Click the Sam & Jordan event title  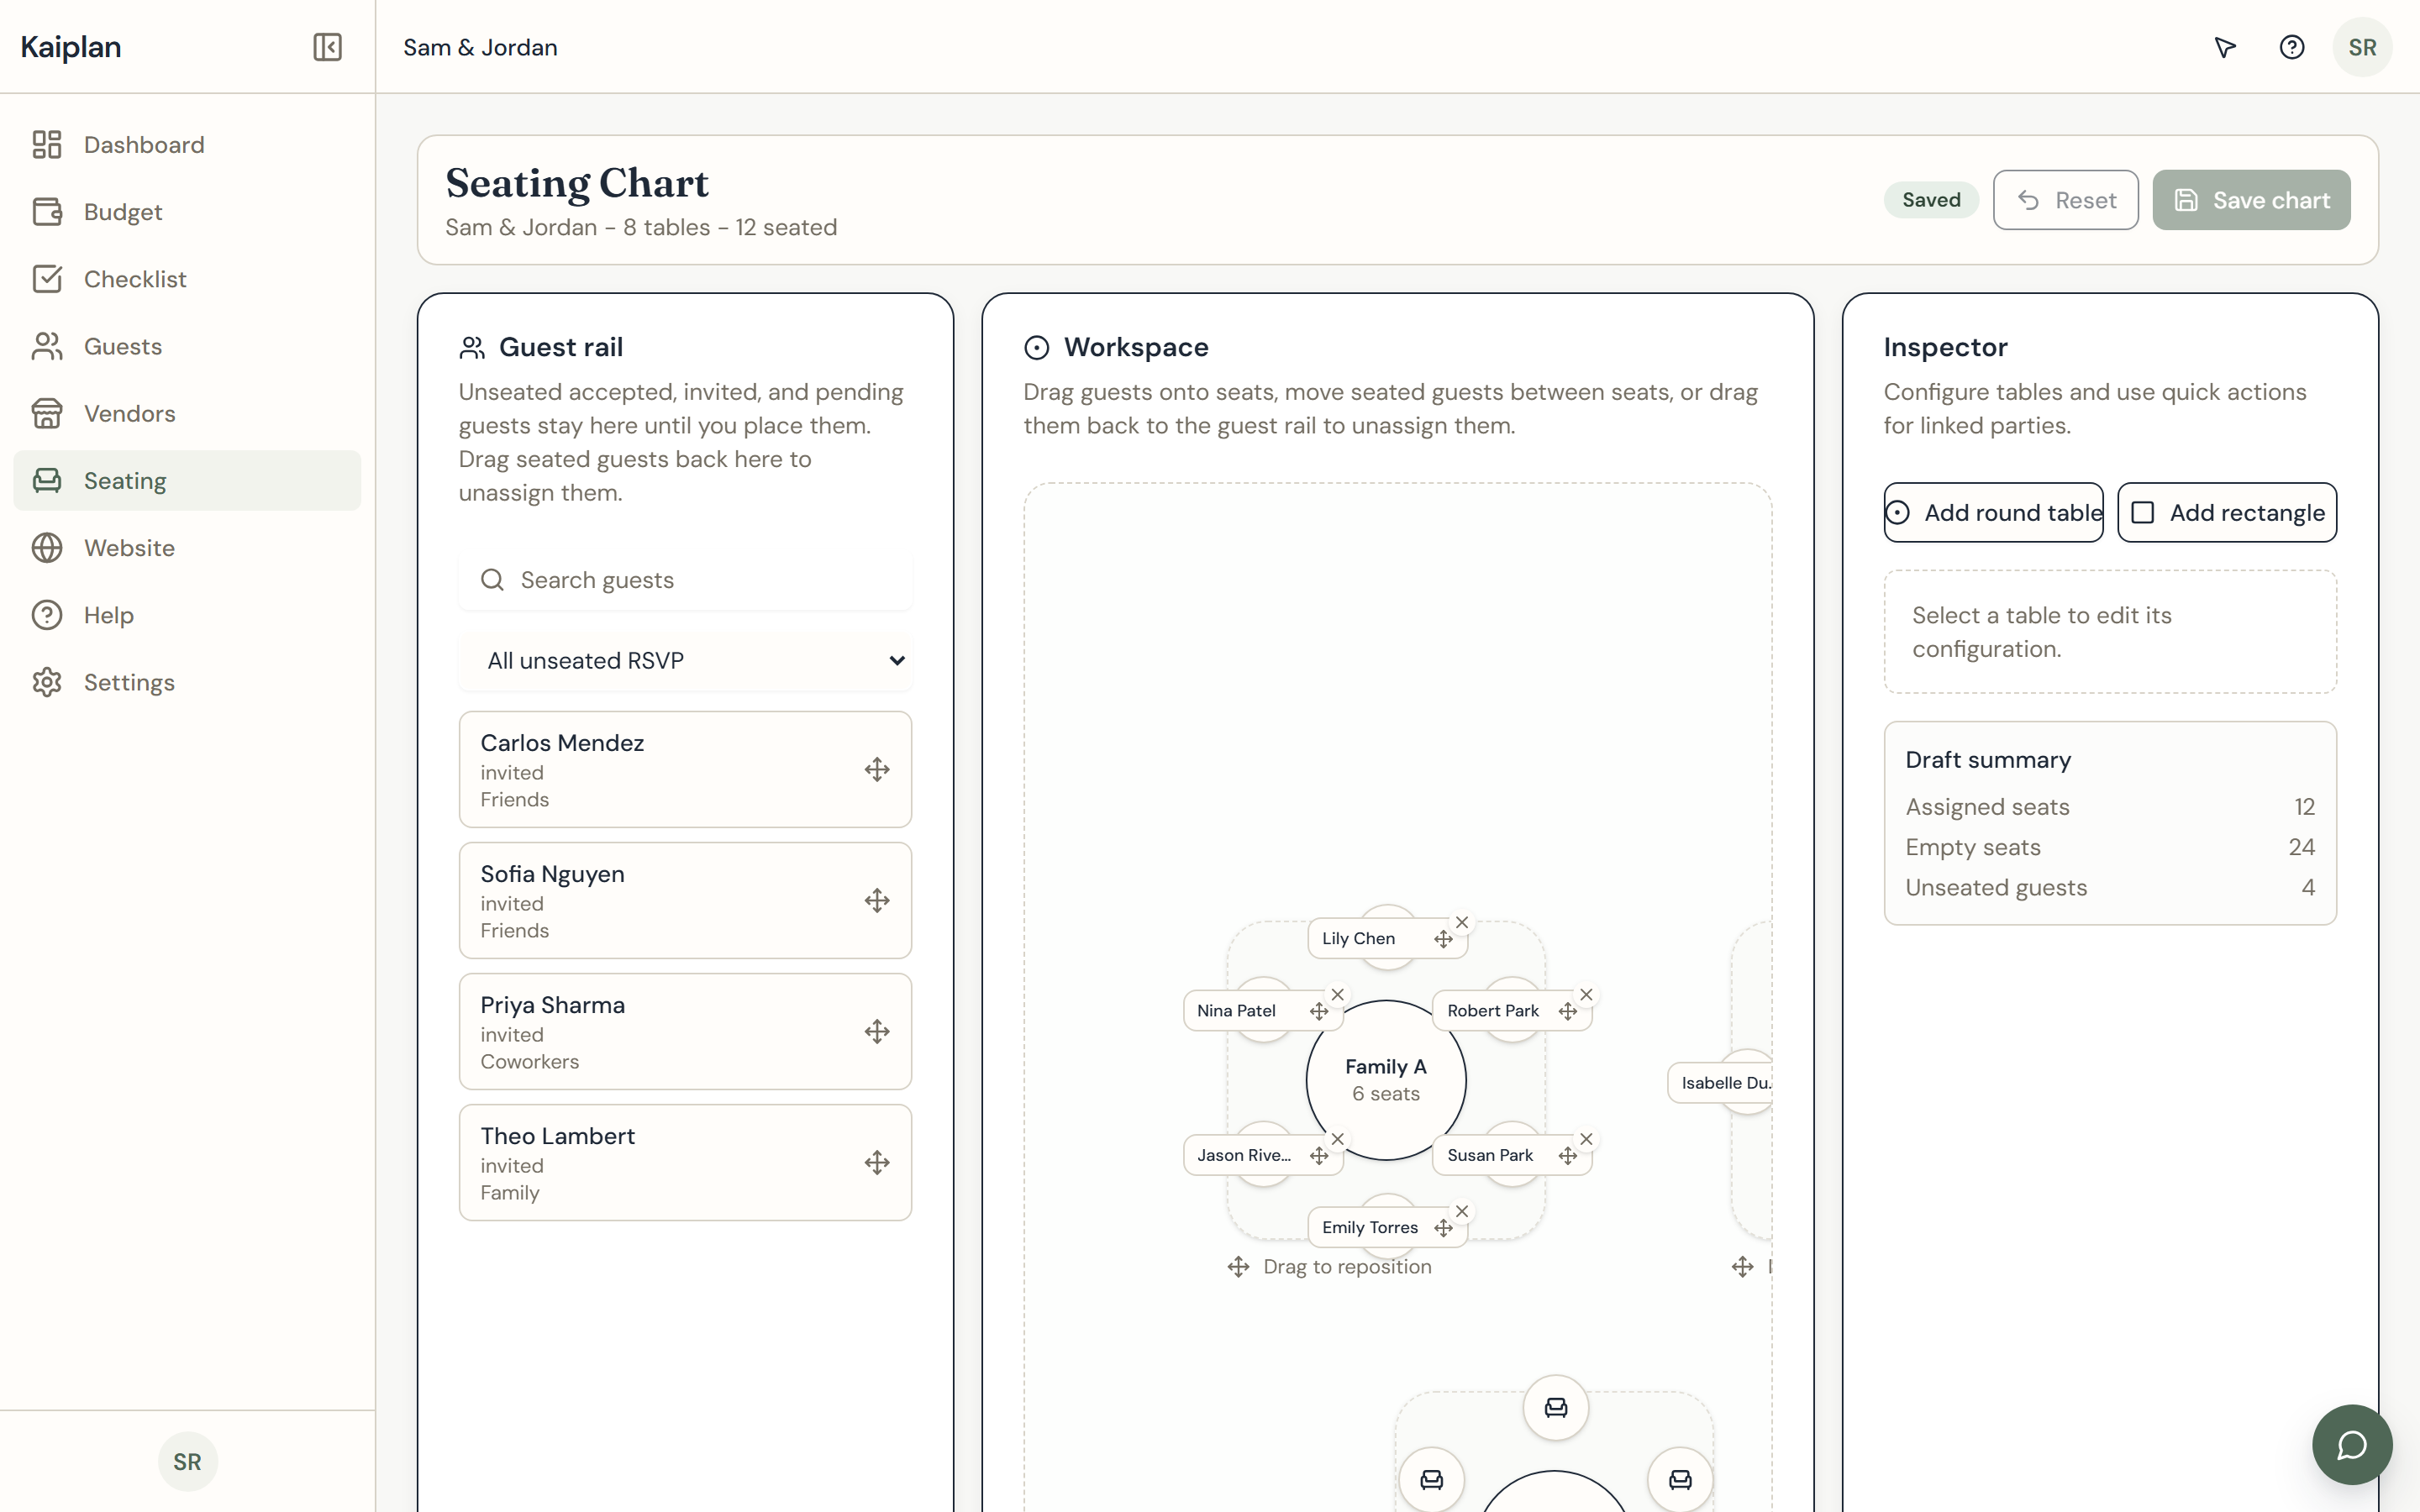coord(480,47)
